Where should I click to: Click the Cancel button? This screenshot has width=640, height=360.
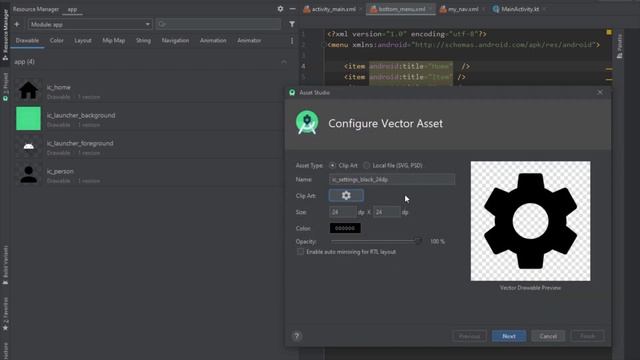pos(548,336)
